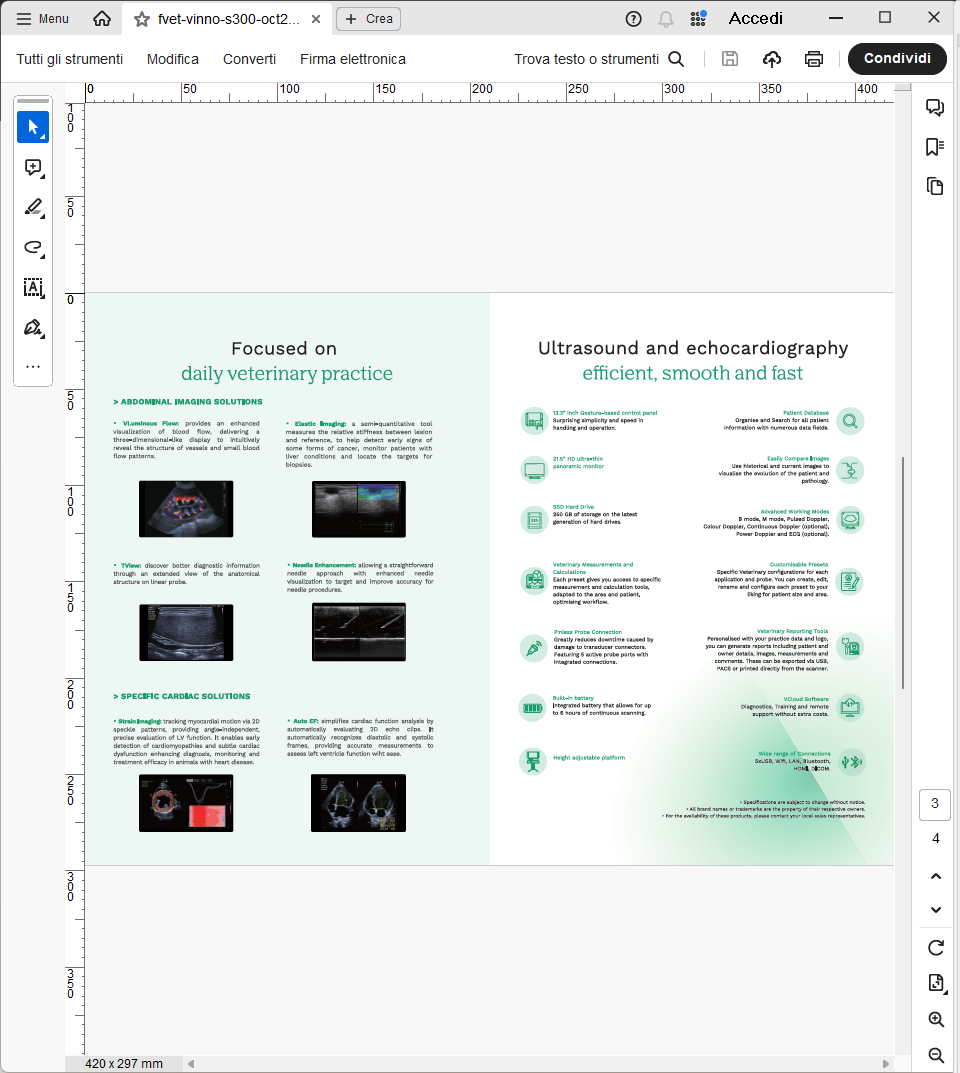Click the magnifier search icon in toolbar

[x=676, y=59]
